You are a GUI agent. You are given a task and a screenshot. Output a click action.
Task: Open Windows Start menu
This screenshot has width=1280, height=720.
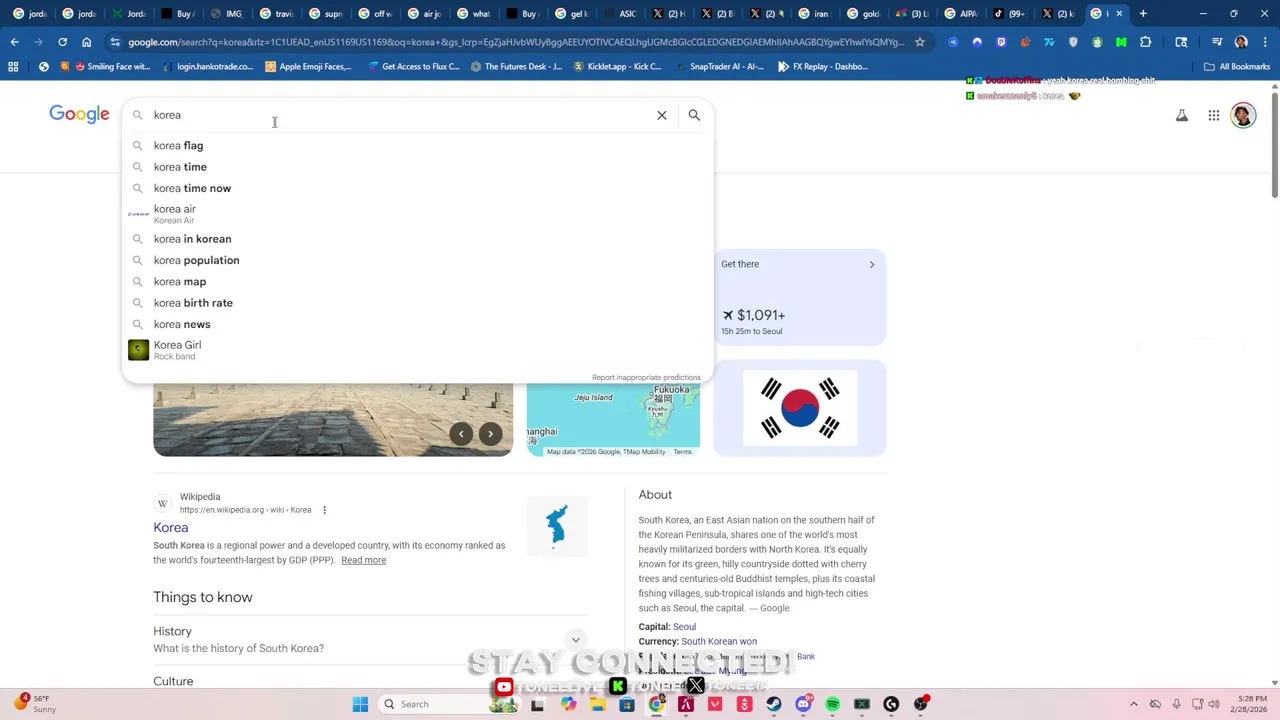point(360,704)
